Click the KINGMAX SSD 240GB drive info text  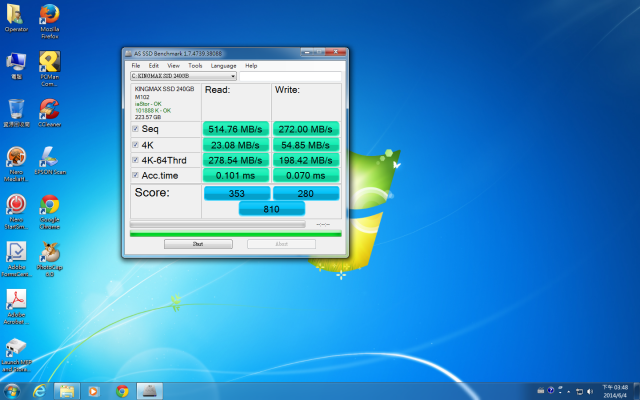[164, 89]
